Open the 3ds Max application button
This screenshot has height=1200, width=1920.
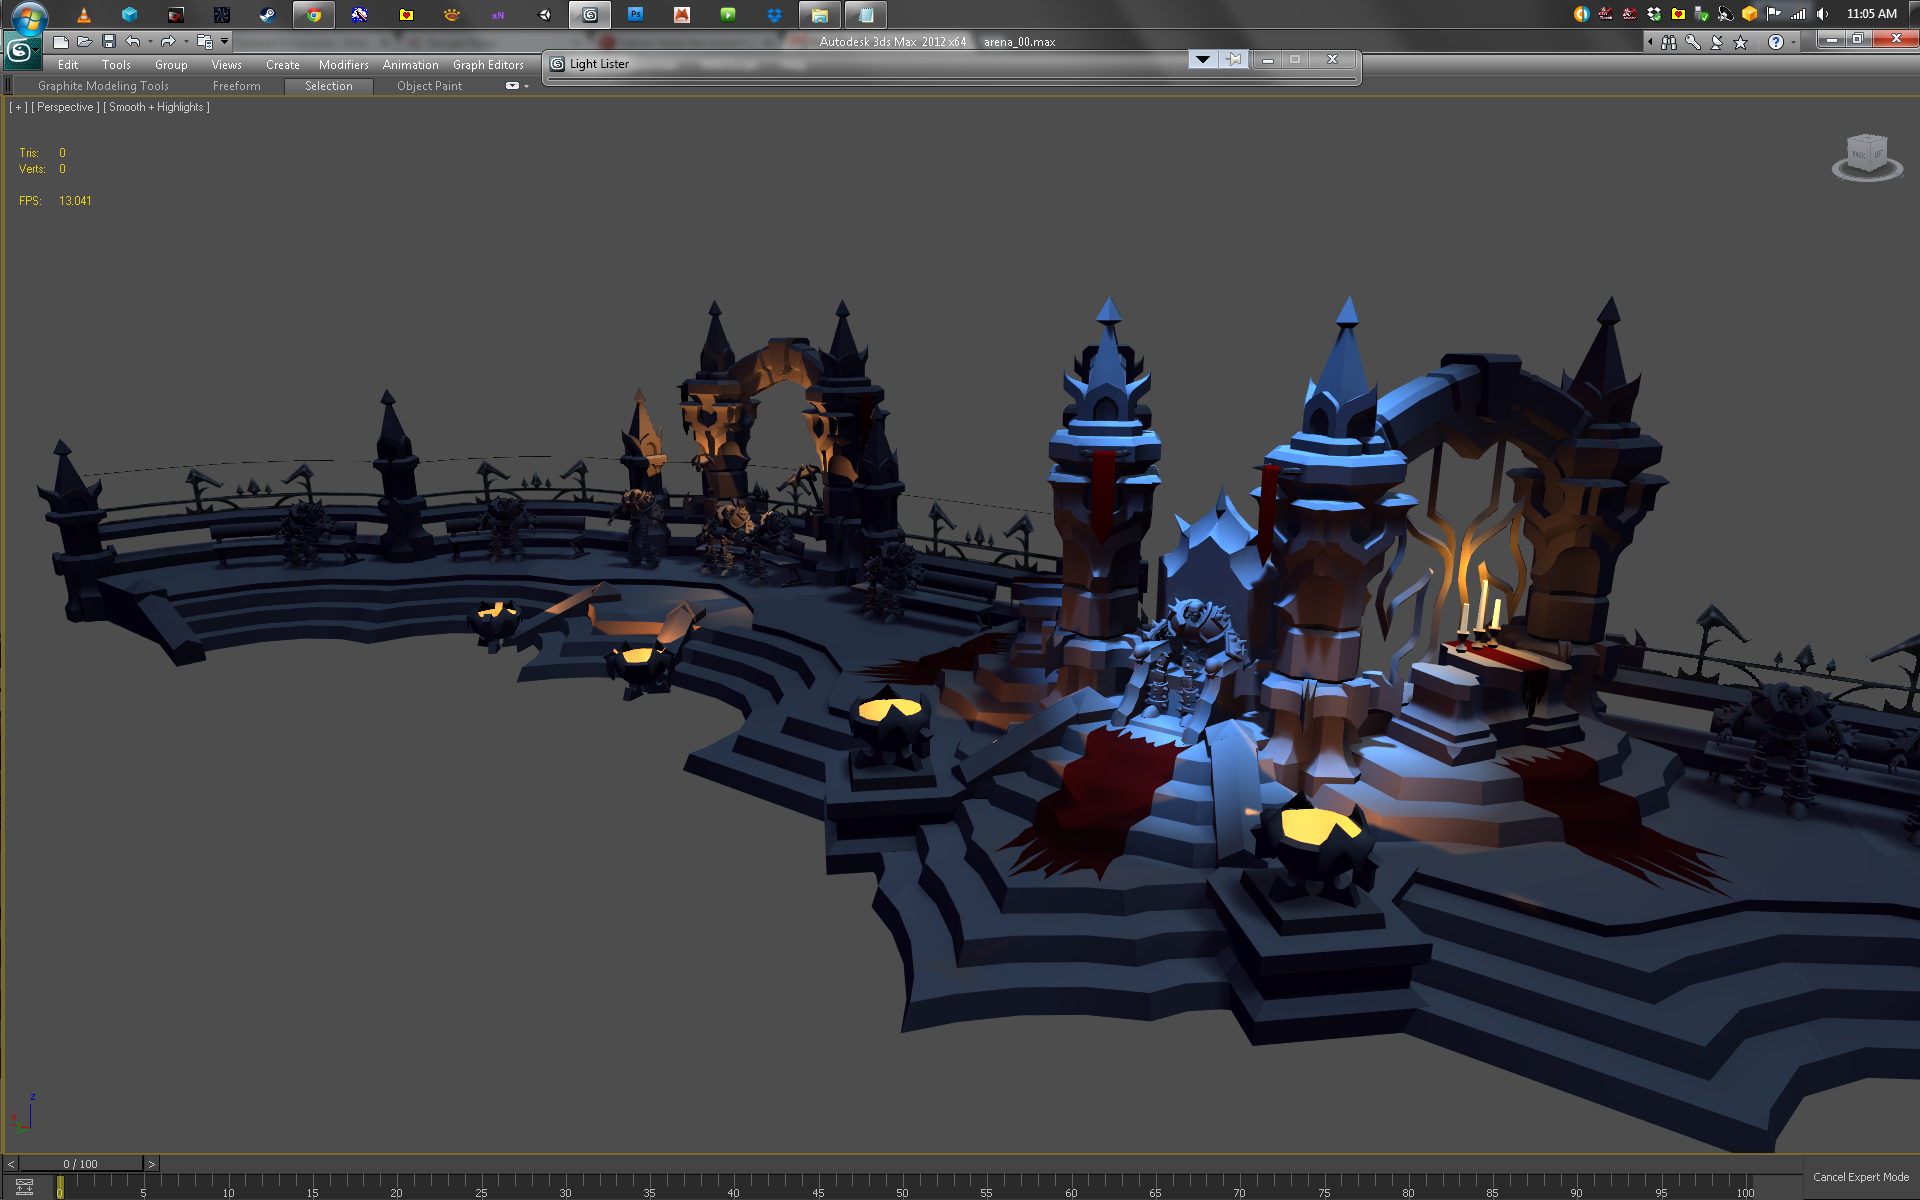(19, 50)
